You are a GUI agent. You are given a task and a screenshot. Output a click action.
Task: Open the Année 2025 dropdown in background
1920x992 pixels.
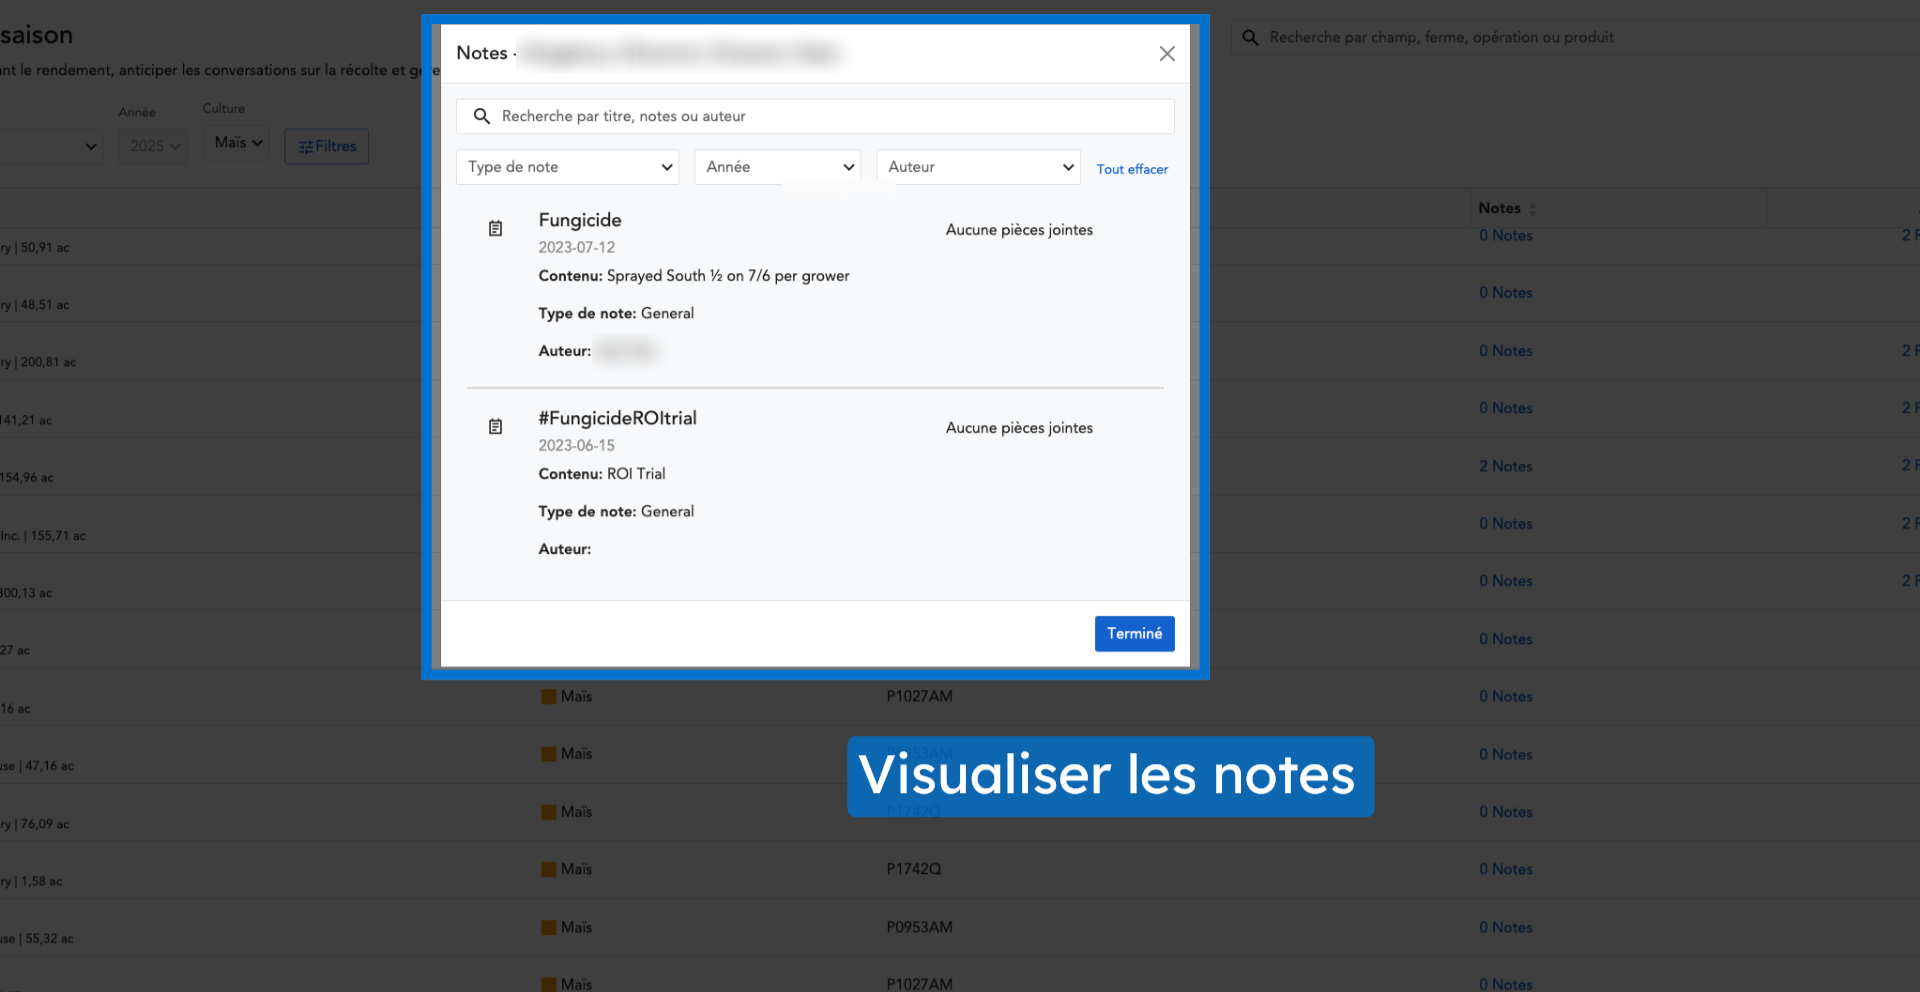click(153, 146)
